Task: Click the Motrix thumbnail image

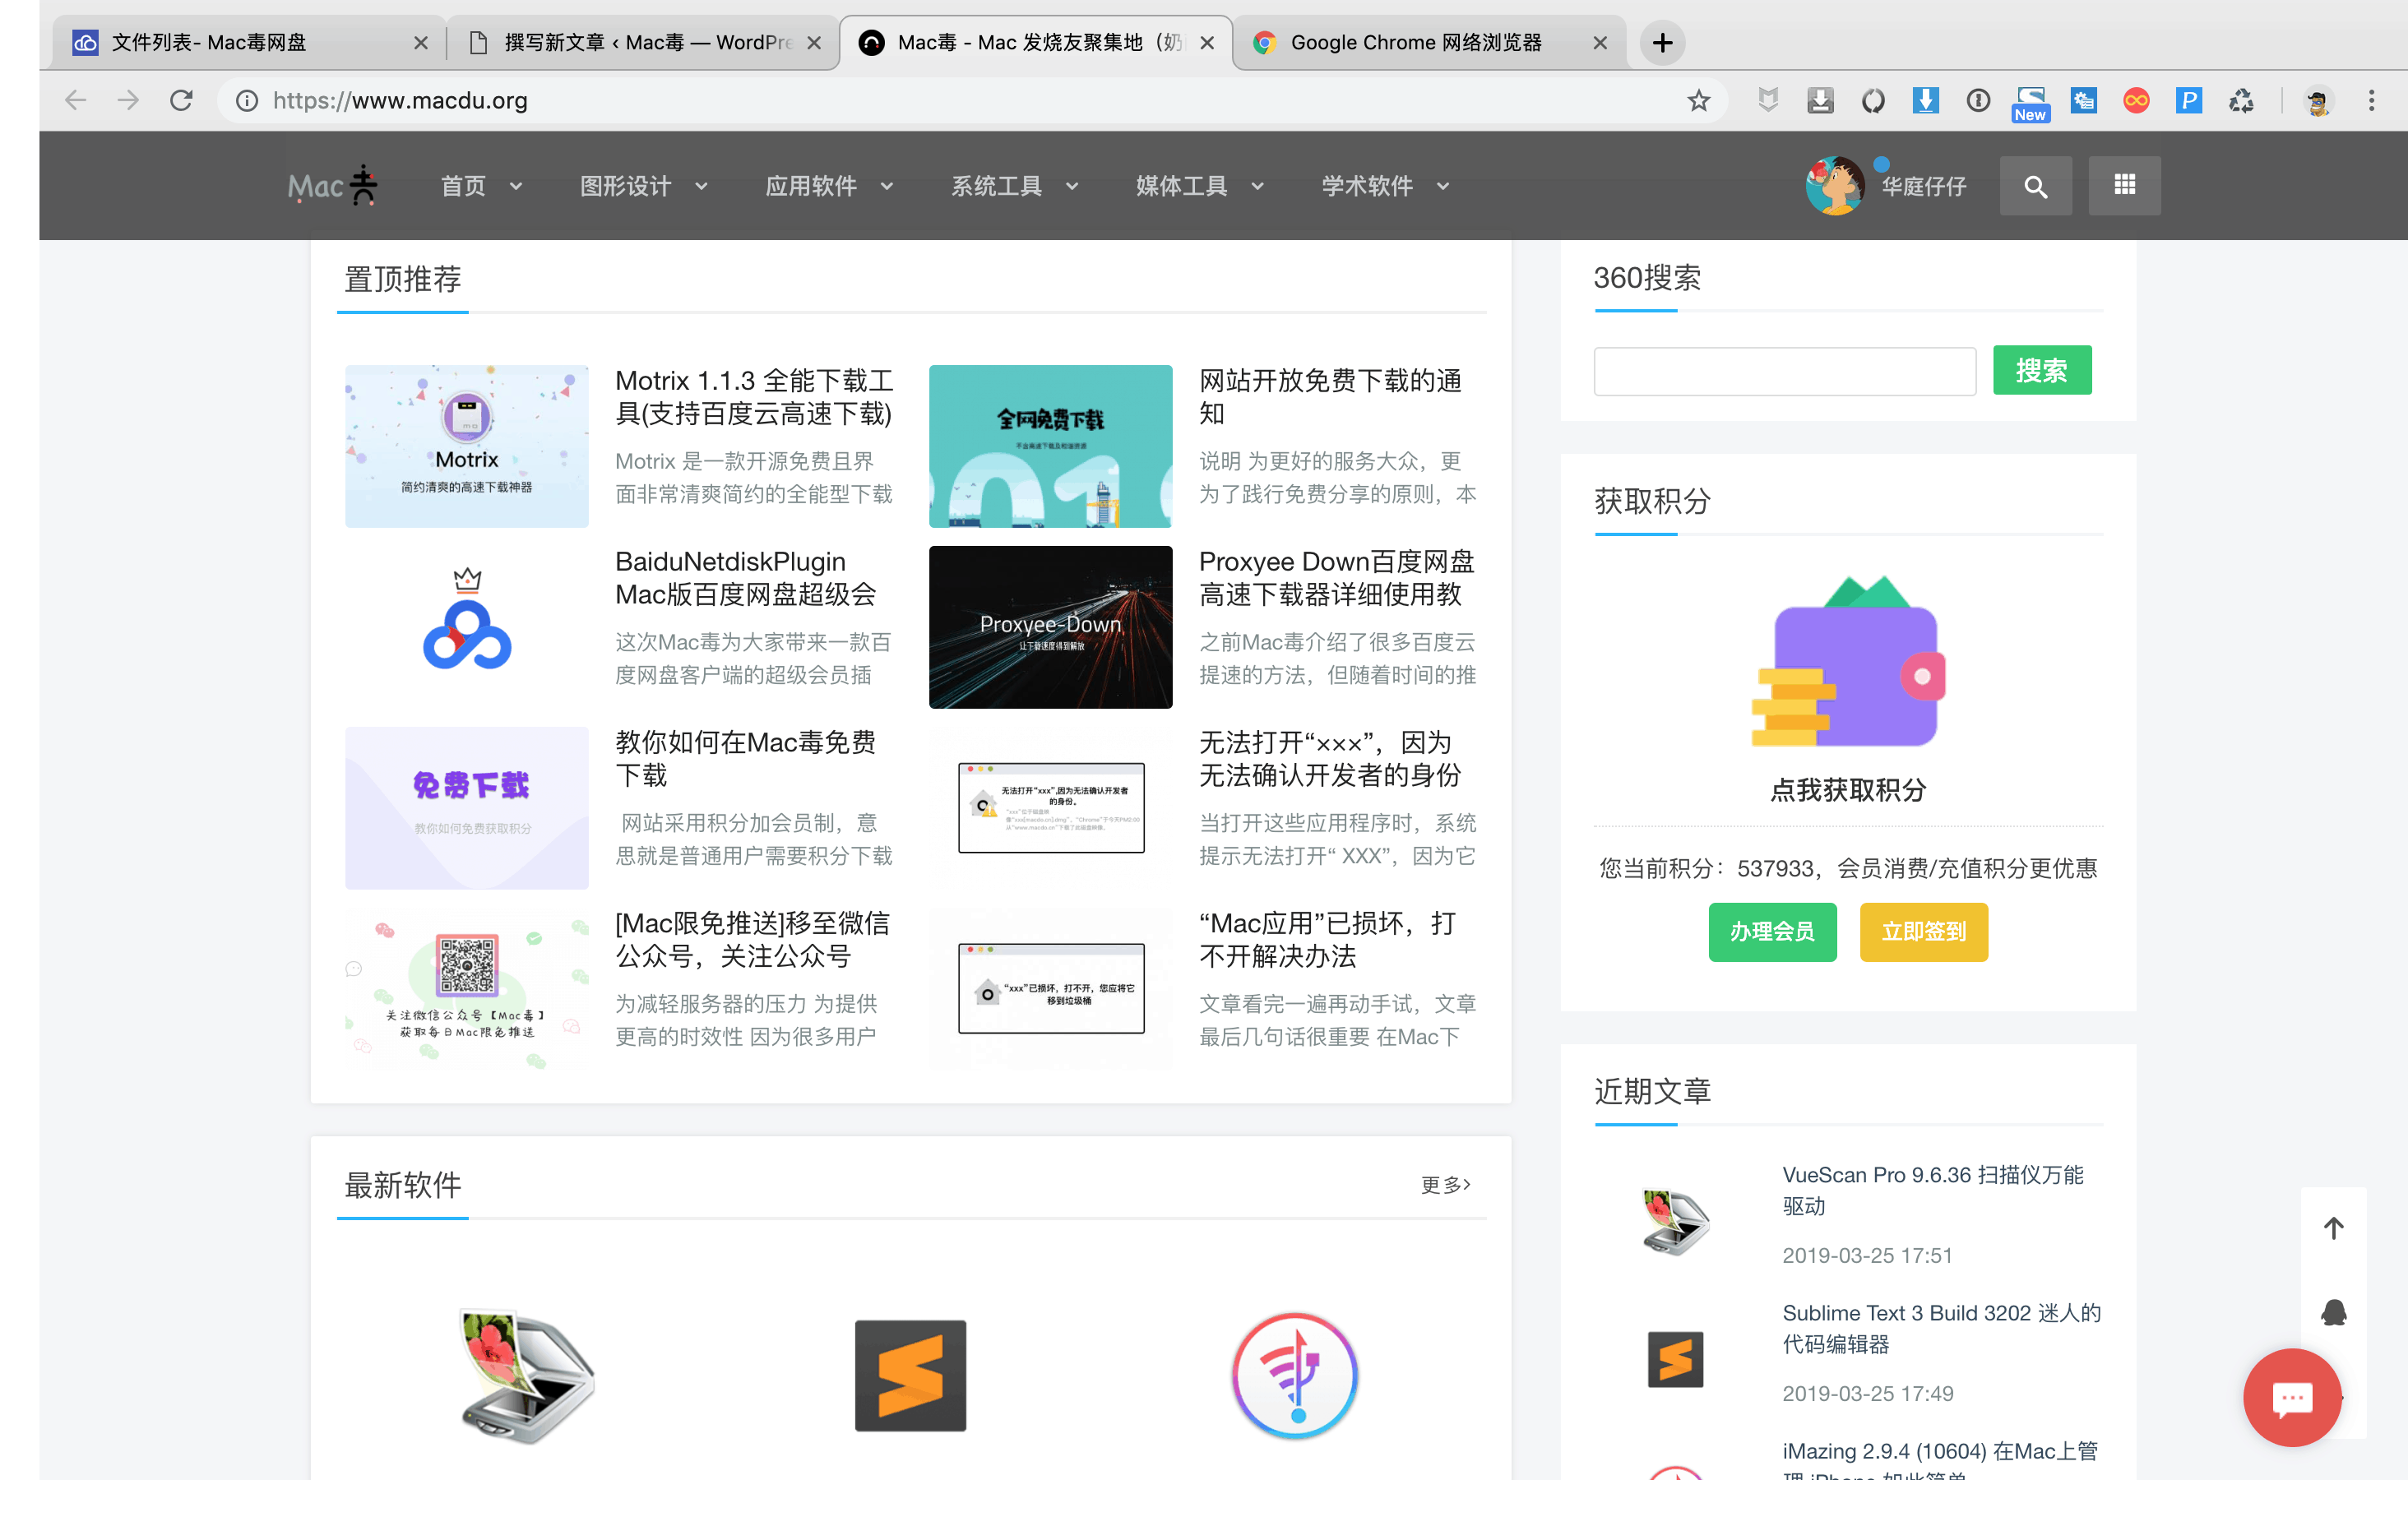Action: [x=467, y=446]
